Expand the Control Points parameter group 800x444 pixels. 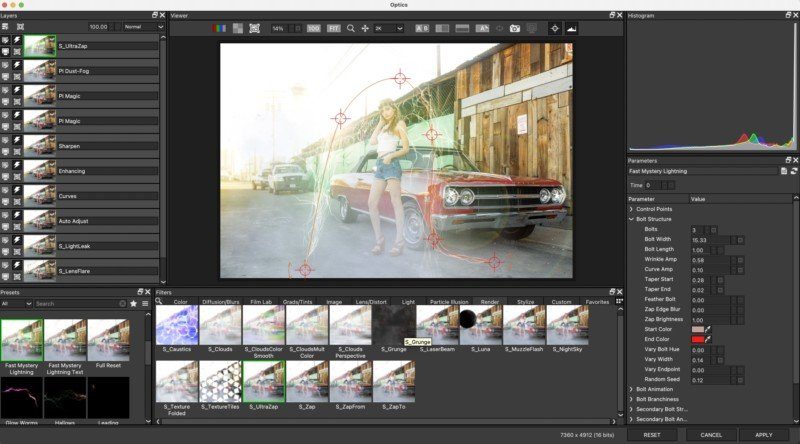pos(631,209)
